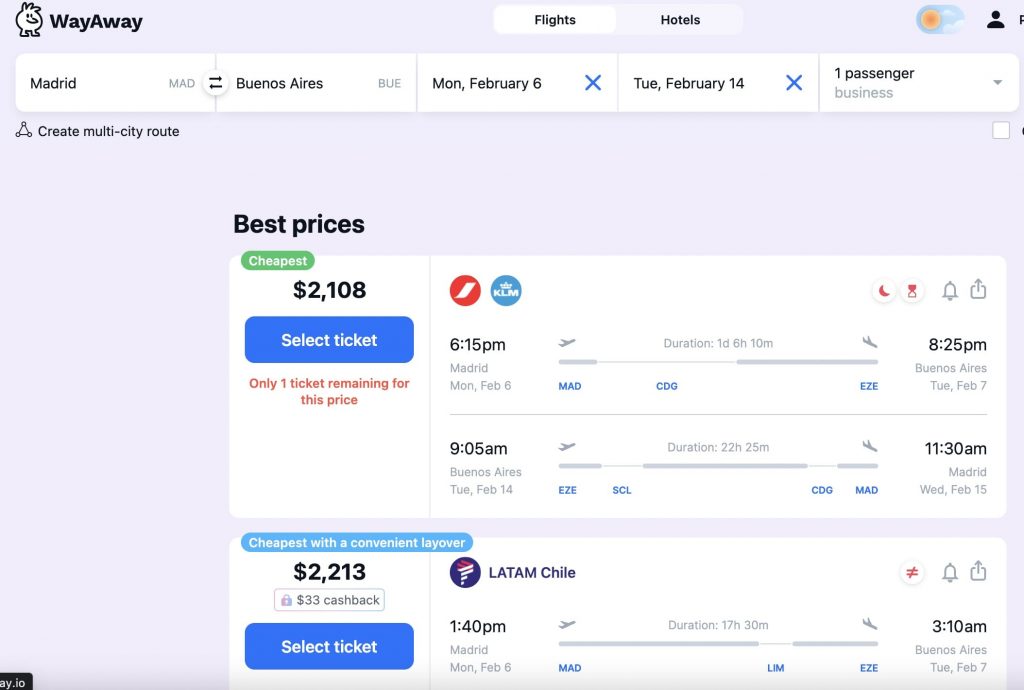Click the Cheapest with a convenient layover label
Viewport: 1024px width, 690px height.
point(357,542)
